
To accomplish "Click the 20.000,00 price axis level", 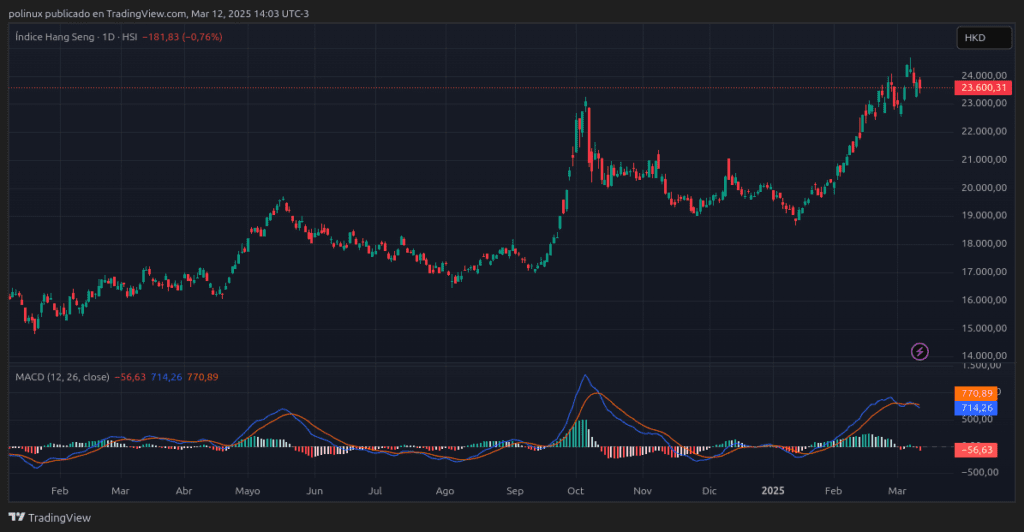I will coord(983,187).
